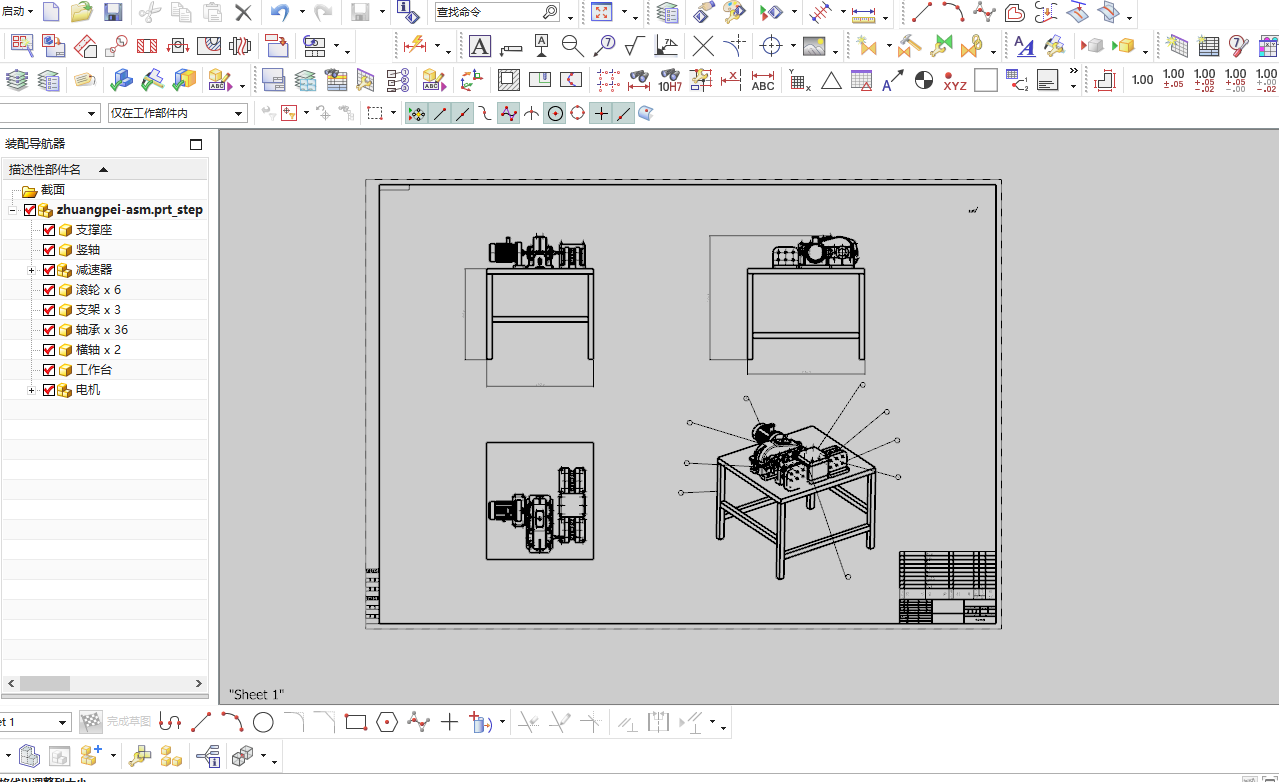This screenshot has height=782, width=1279.
Task: Click the Balloon number 7 annotation icon
Action: click(605, 46)
